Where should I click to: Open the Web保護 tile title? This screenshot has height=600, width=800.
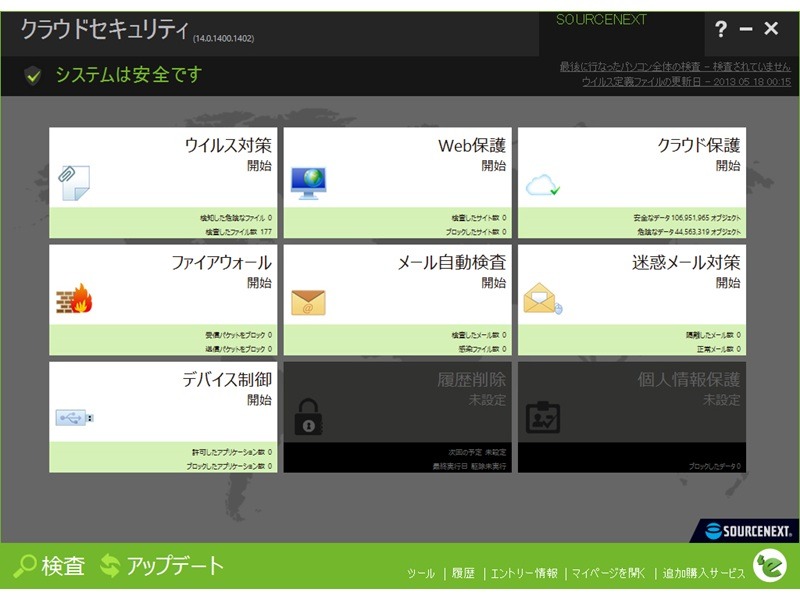tap(471, 145)
